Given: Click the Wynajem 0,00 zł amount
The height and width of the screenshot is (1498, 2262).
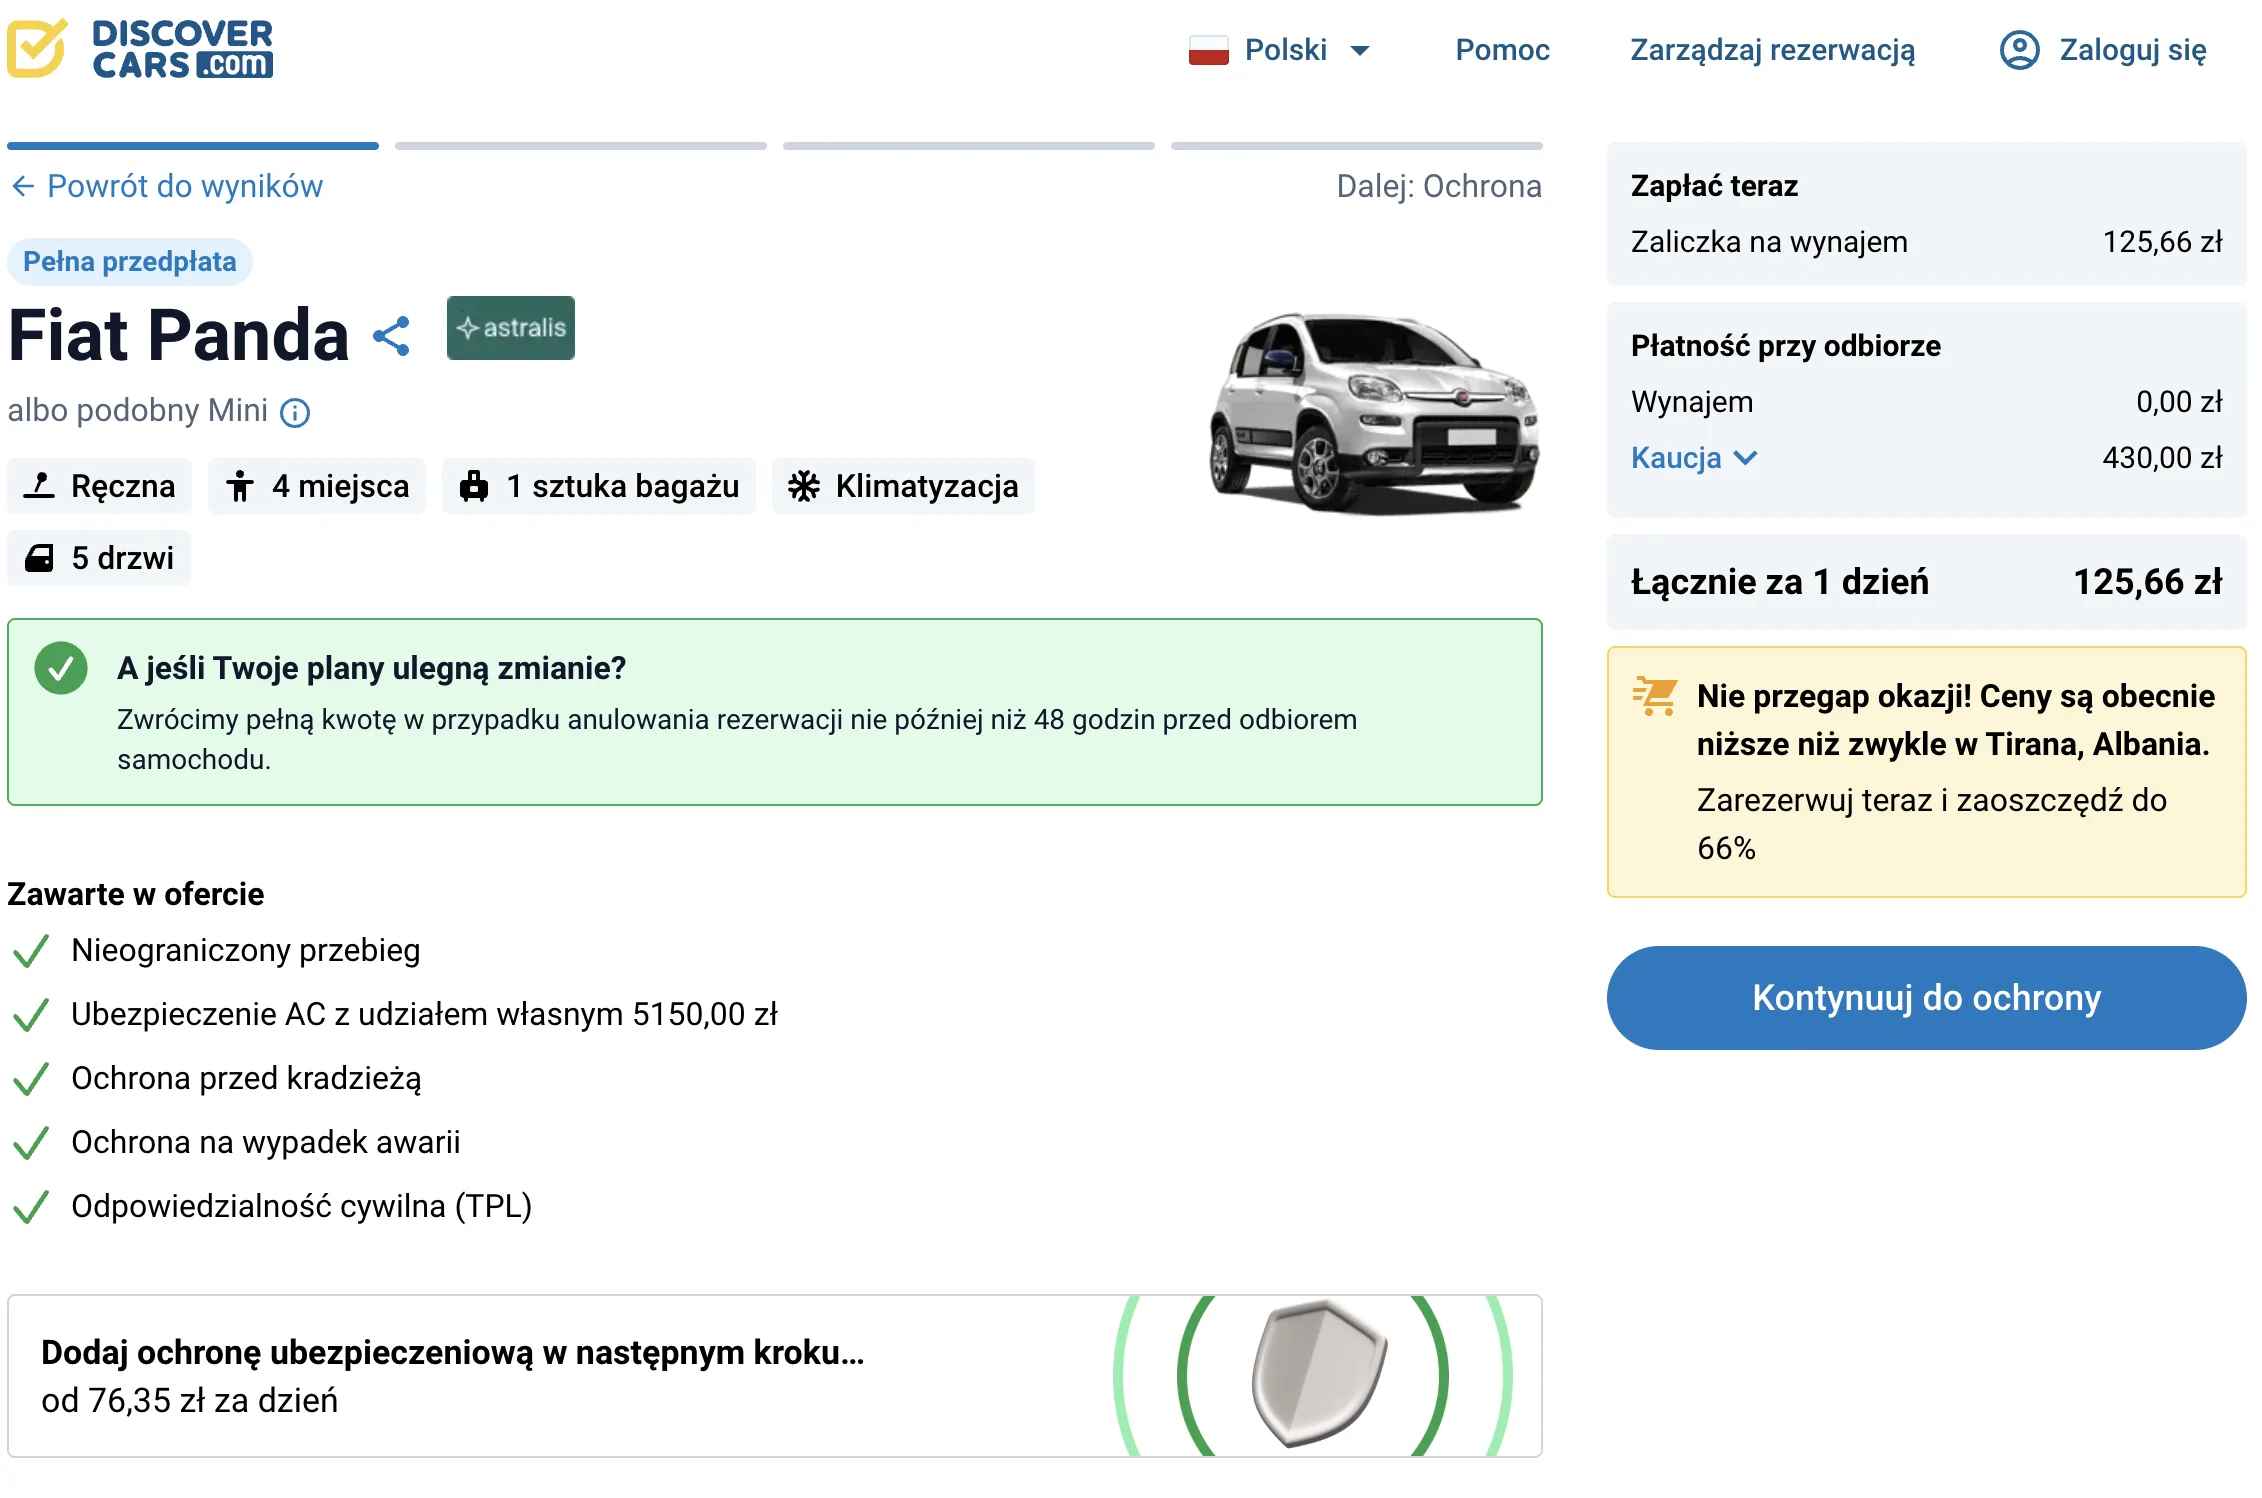Looking at the screenshot, I should point(2179,402).
